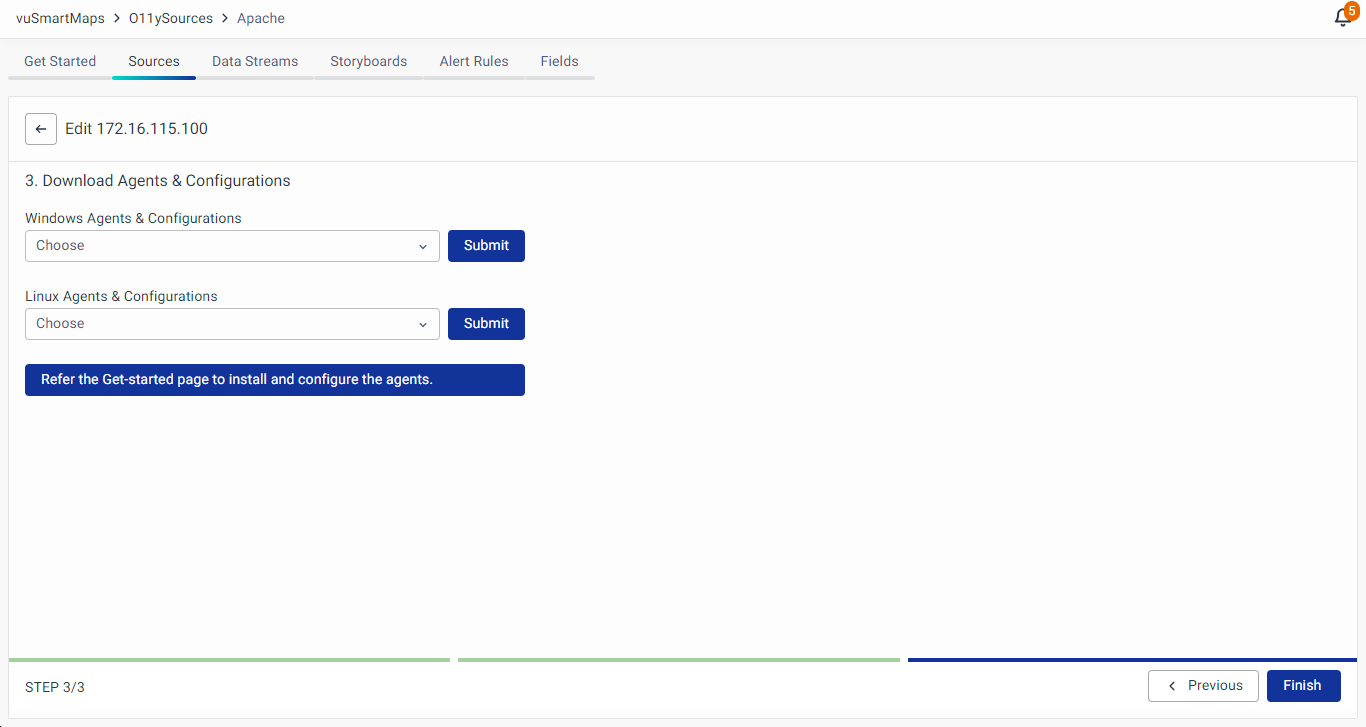Go to the Storyboards tab
Screen dimensions: 1366x727
(368, 61)
